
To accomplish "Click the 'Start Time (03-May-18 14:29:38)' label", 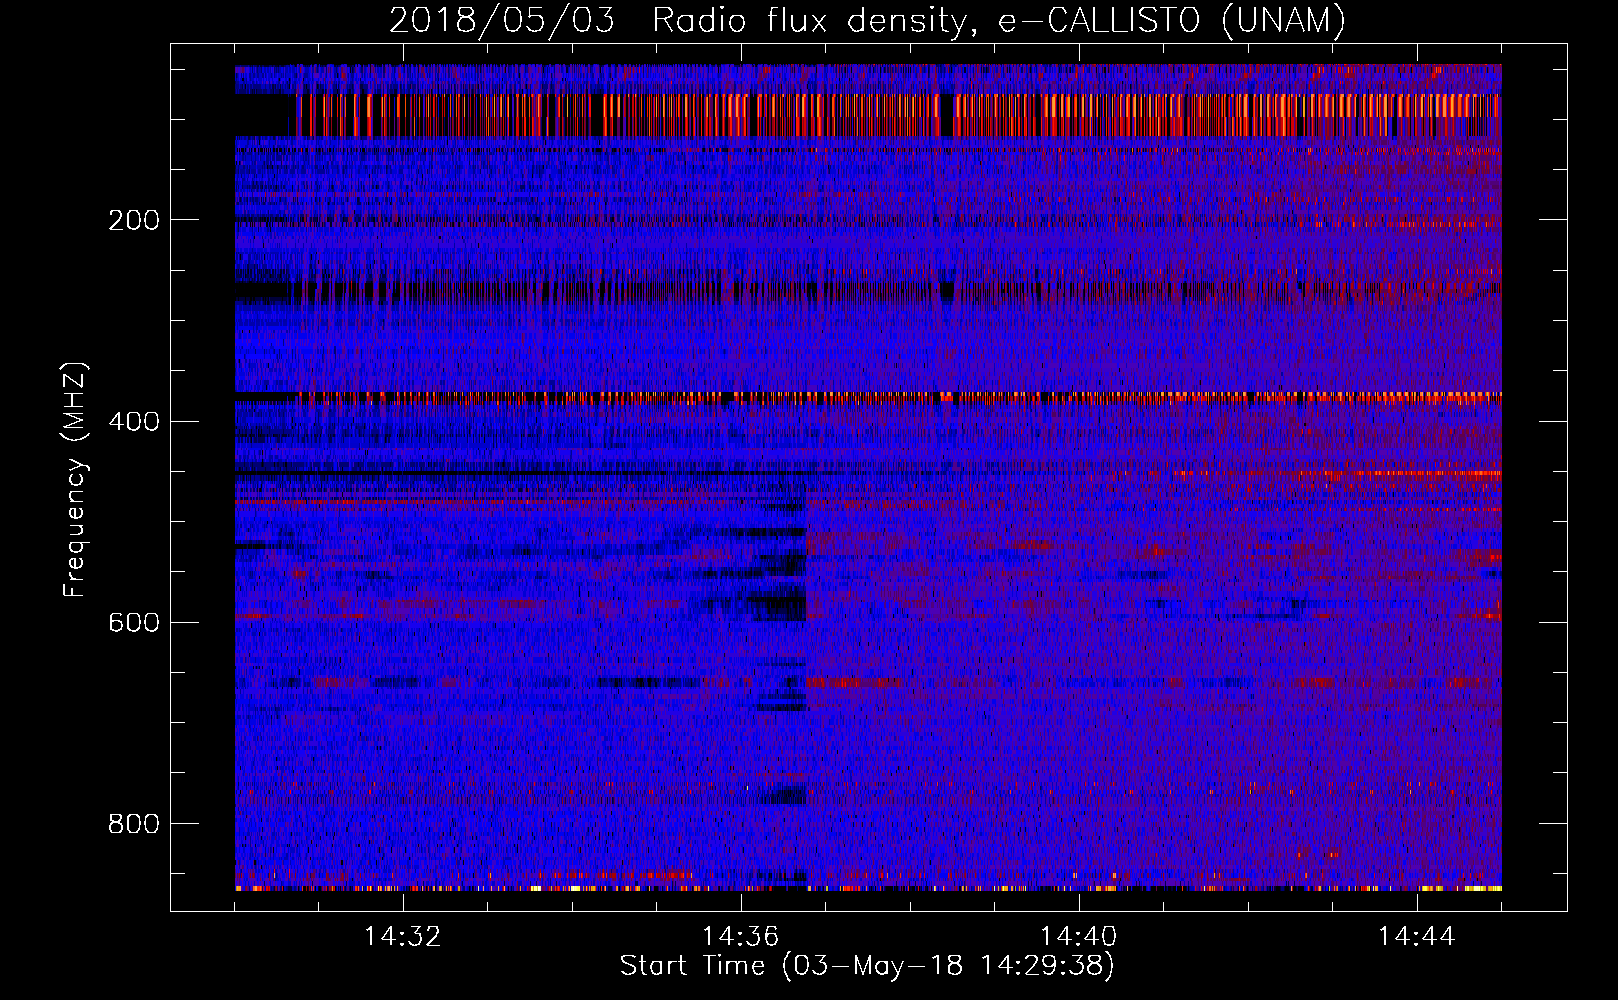I will click(867, 966).
